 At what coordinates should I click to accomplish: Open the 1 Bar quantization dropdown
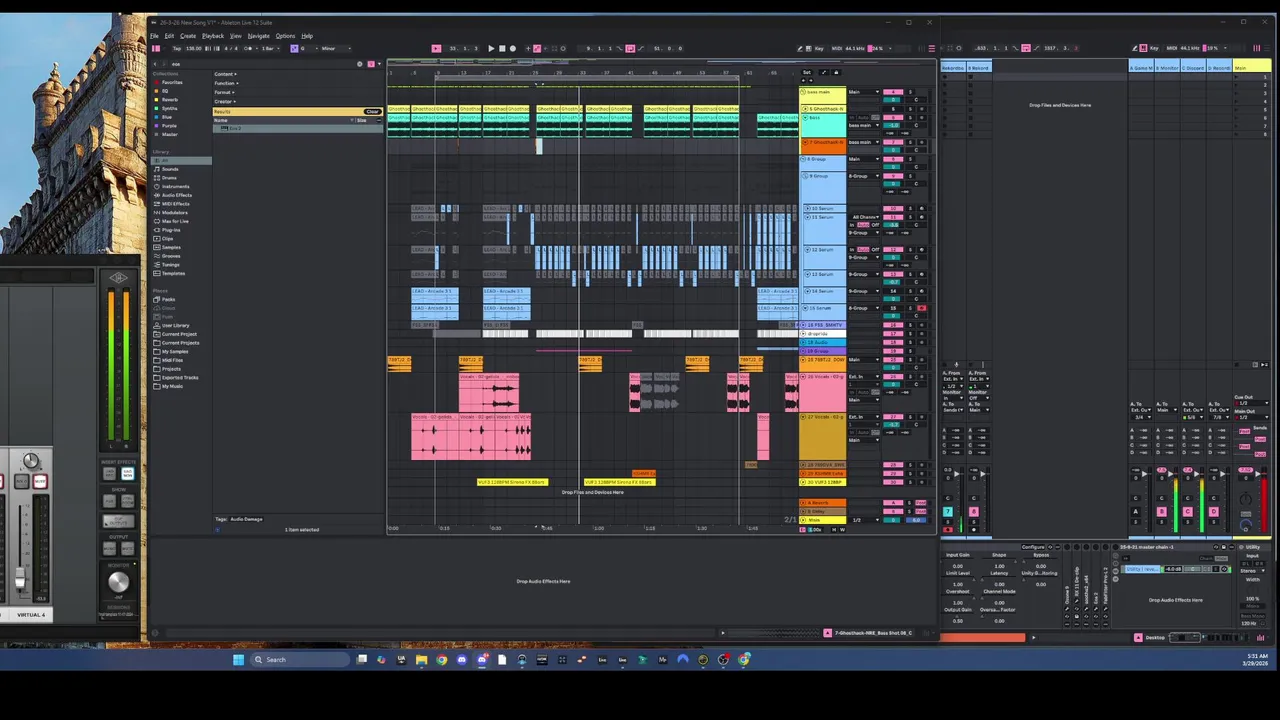coord(270,48)
